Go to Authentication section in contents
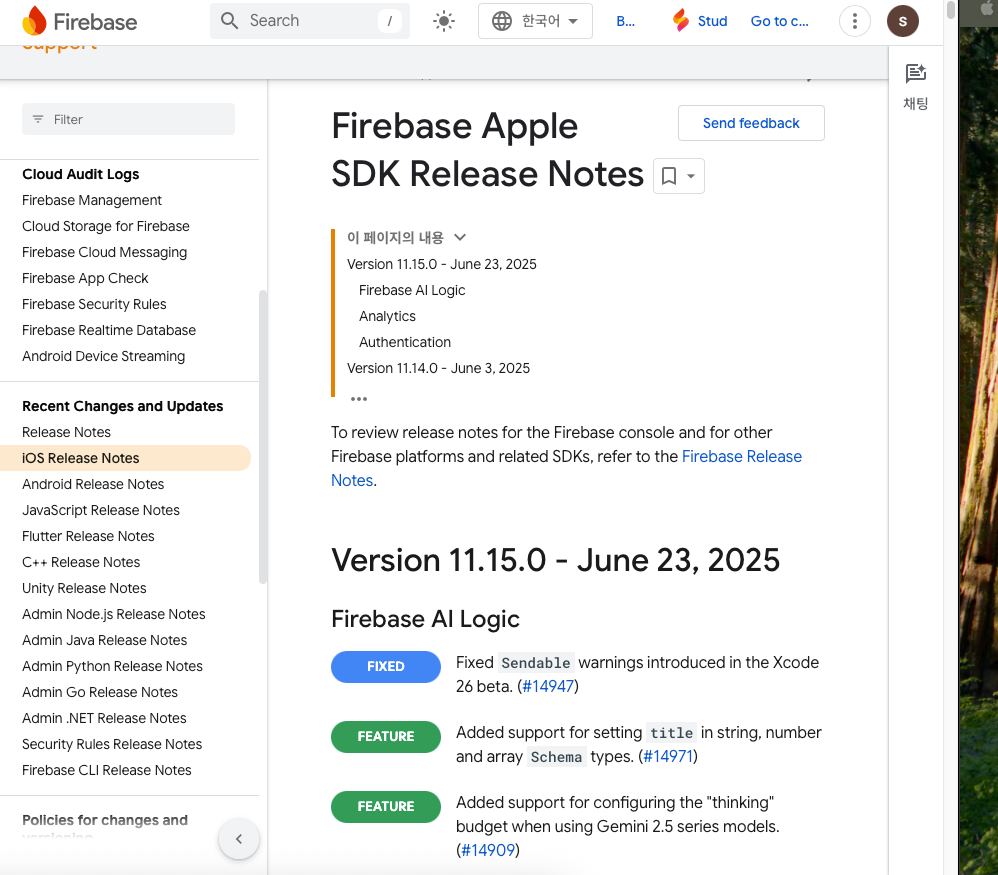 click(x=405, y=342)
